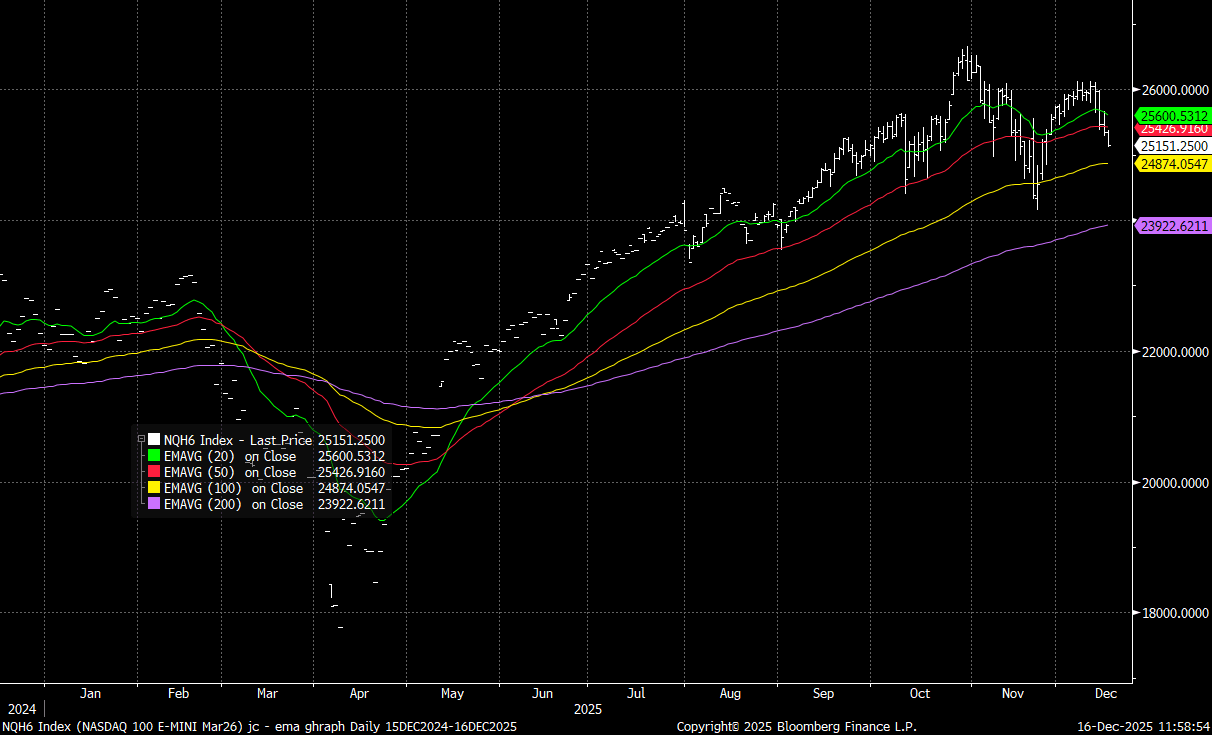The height and width of the screenshot is (735, 1212).
Task: Click the 18000.0000 y-axis label
Action: tap(1174, 614)
